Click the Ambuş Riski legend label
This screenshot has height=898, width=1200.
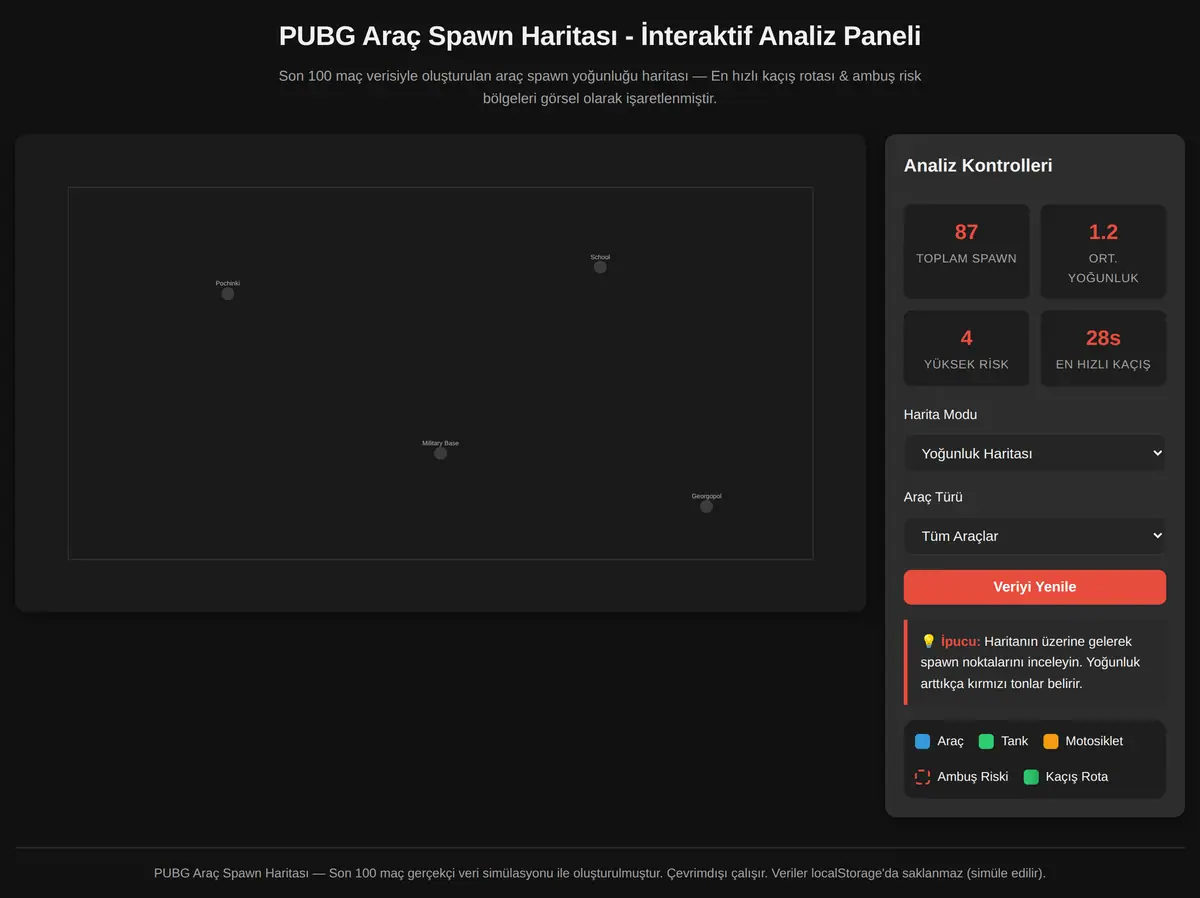pos(973,777)
